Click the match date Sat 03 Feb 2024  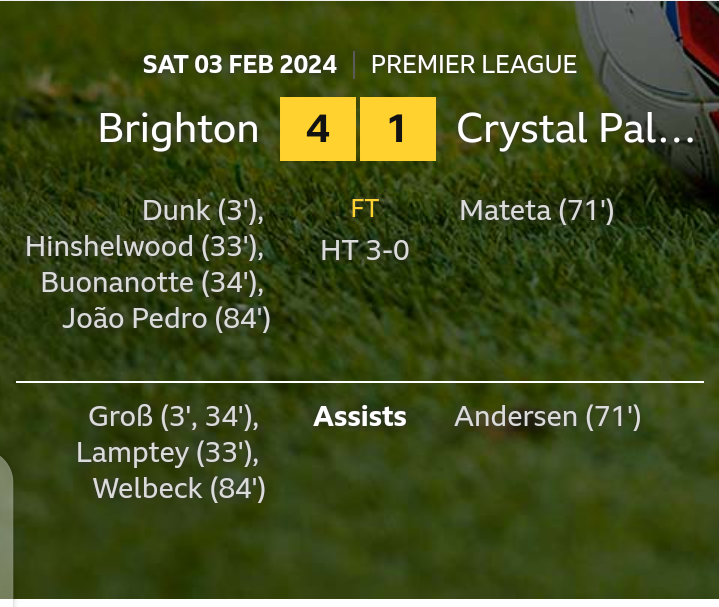click(x=240, y=65)
